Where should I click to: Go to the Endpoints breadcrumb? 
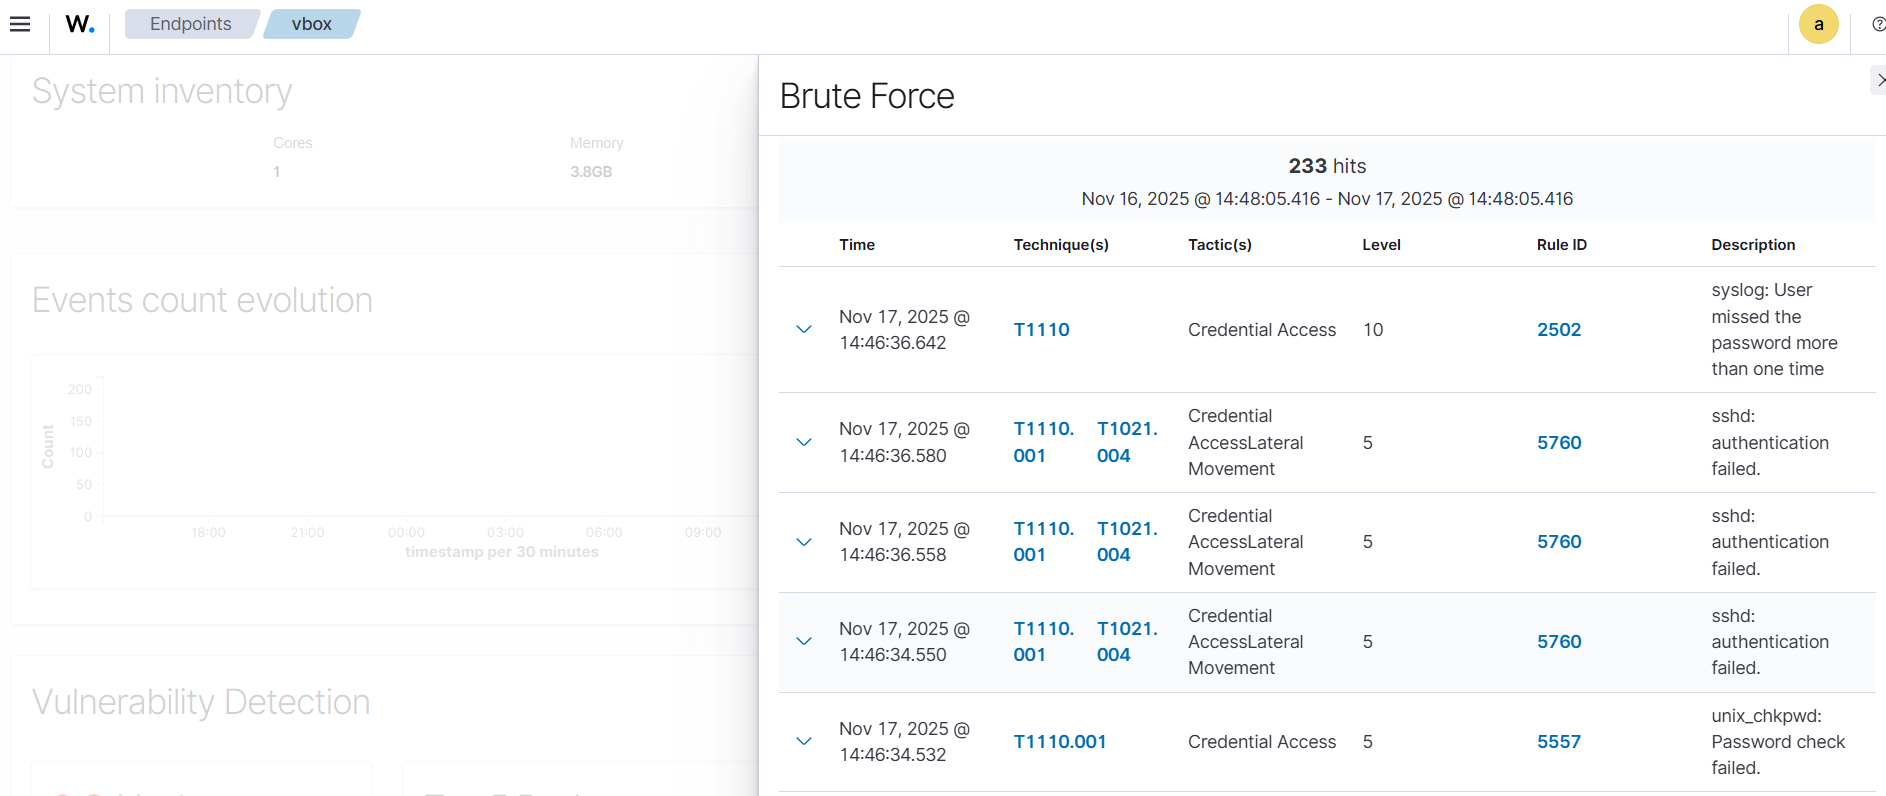point(190,24)
